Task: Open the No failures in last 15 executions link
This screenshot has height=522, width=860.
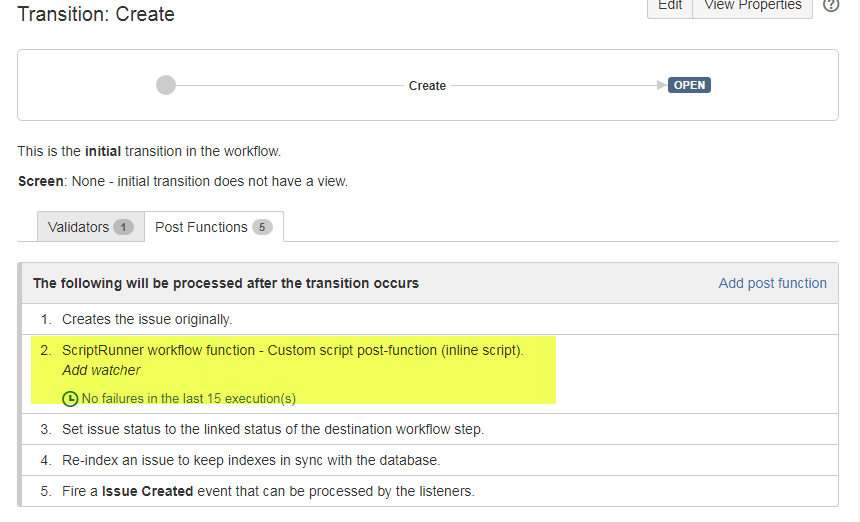Action: coord(188,398)
